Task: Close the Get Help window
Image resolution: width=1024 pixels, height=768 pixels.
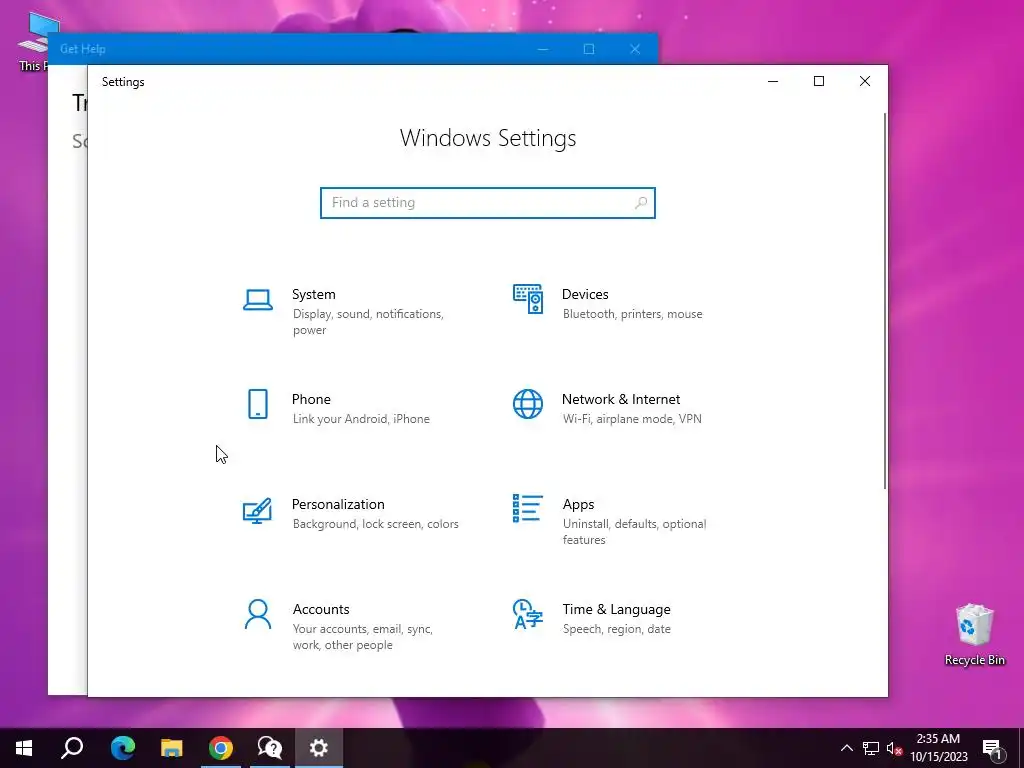Action: (635, 49)
